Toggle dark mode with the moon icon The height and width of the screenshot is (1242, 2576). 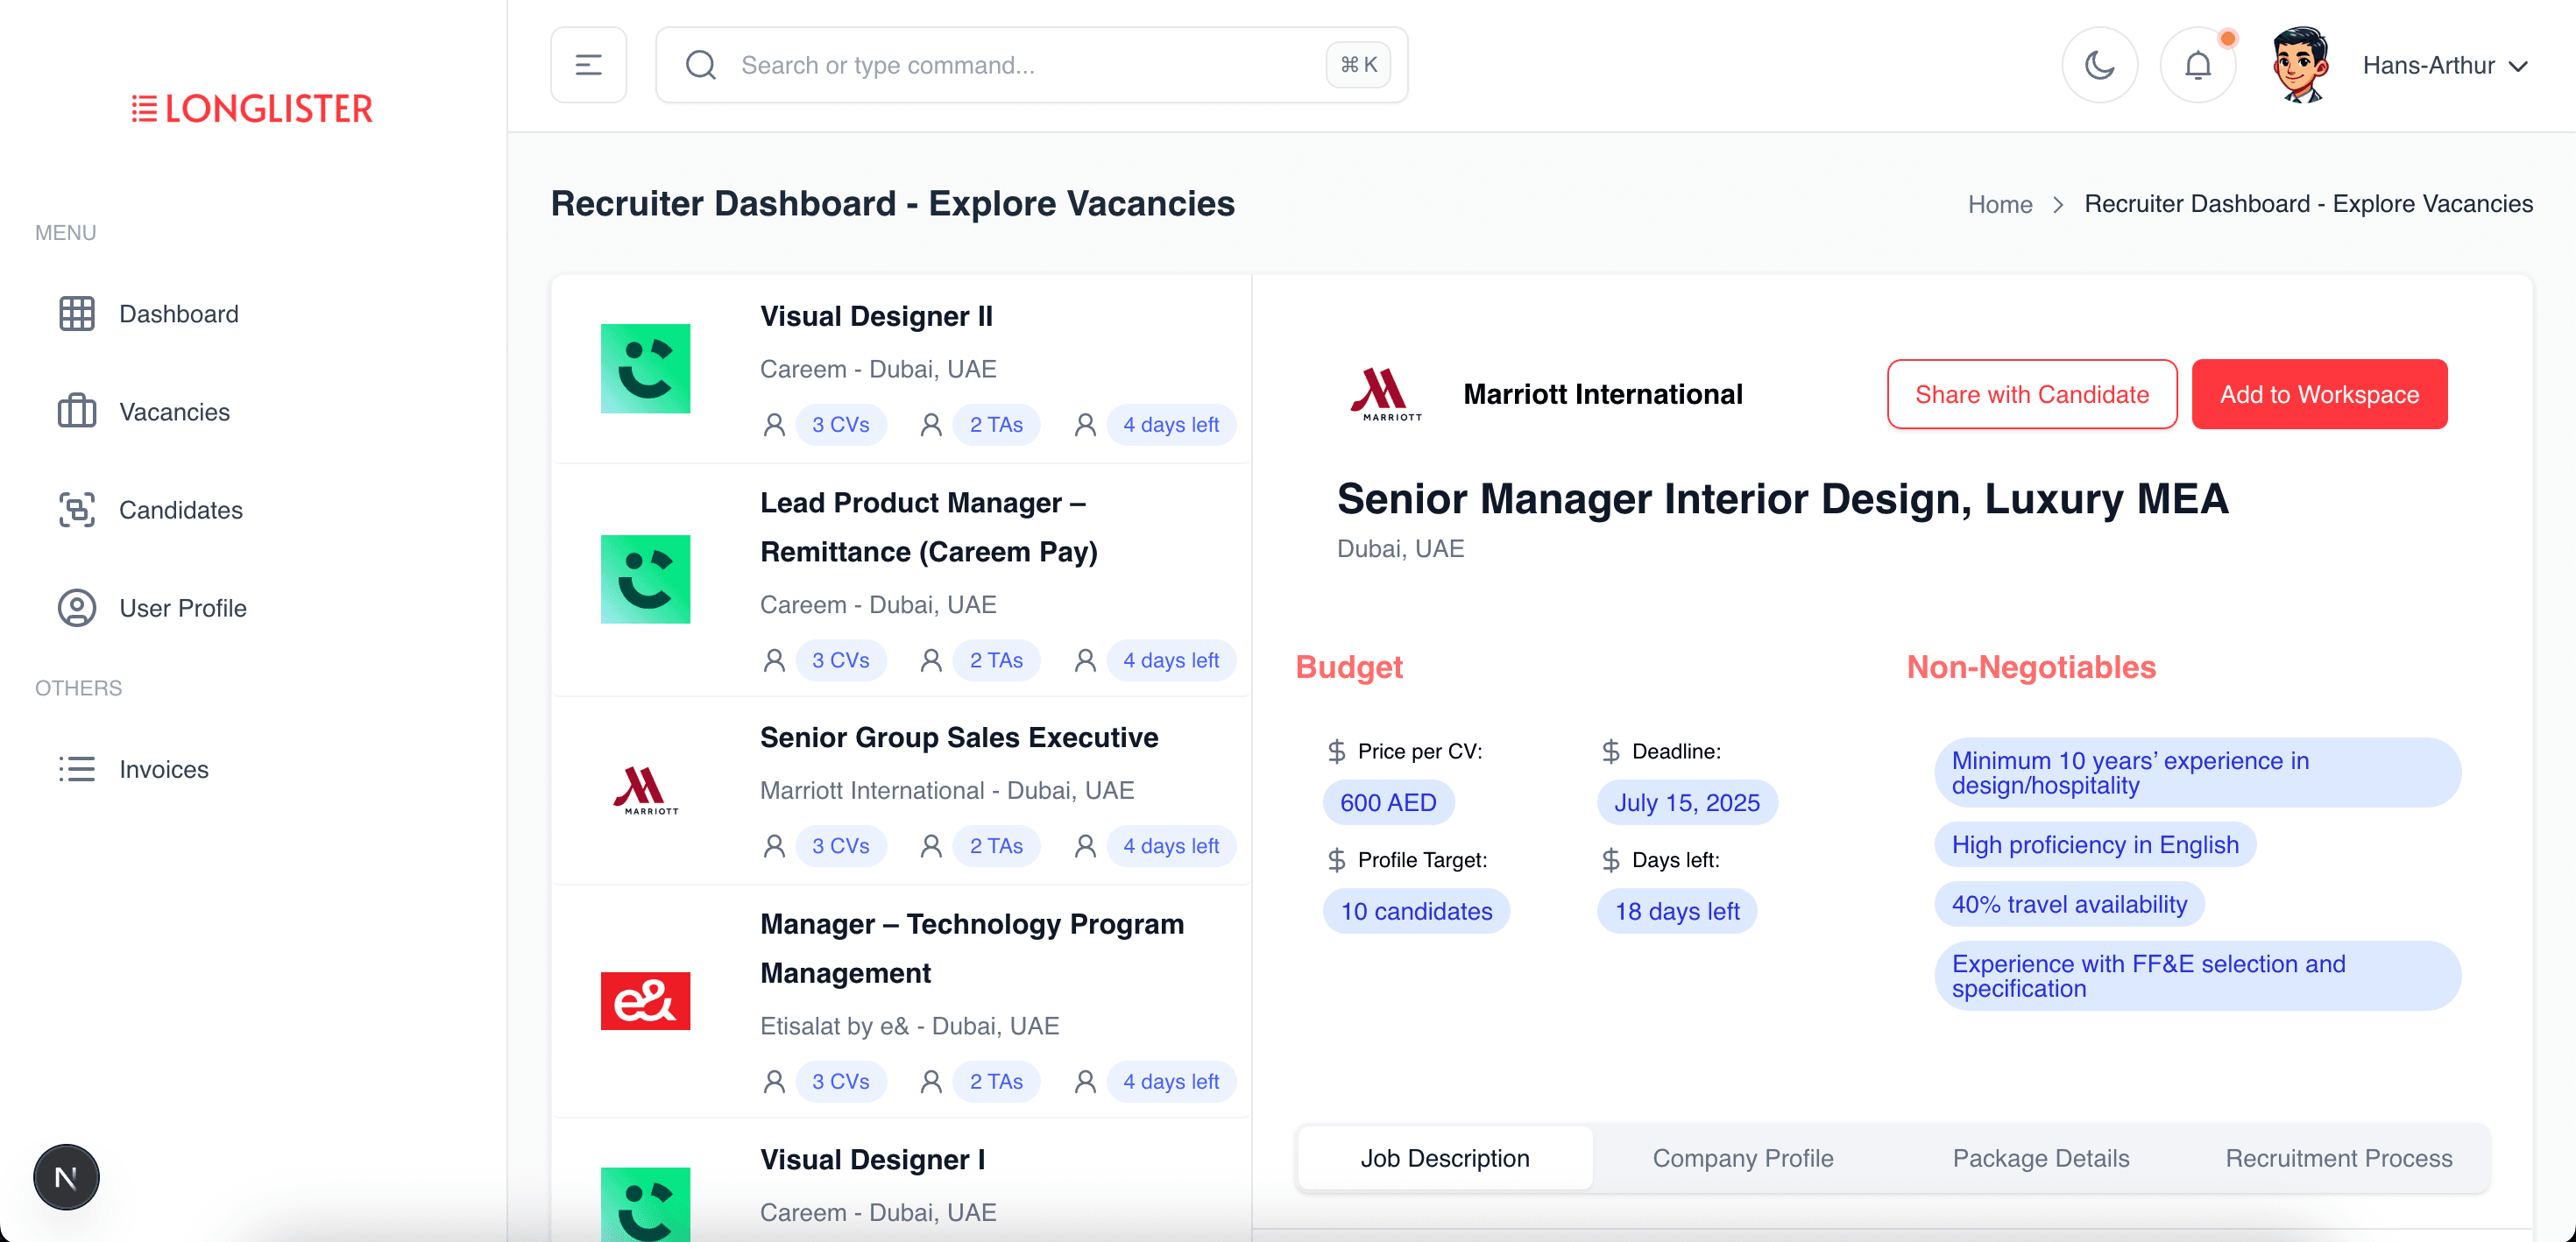click(2100, 65)
